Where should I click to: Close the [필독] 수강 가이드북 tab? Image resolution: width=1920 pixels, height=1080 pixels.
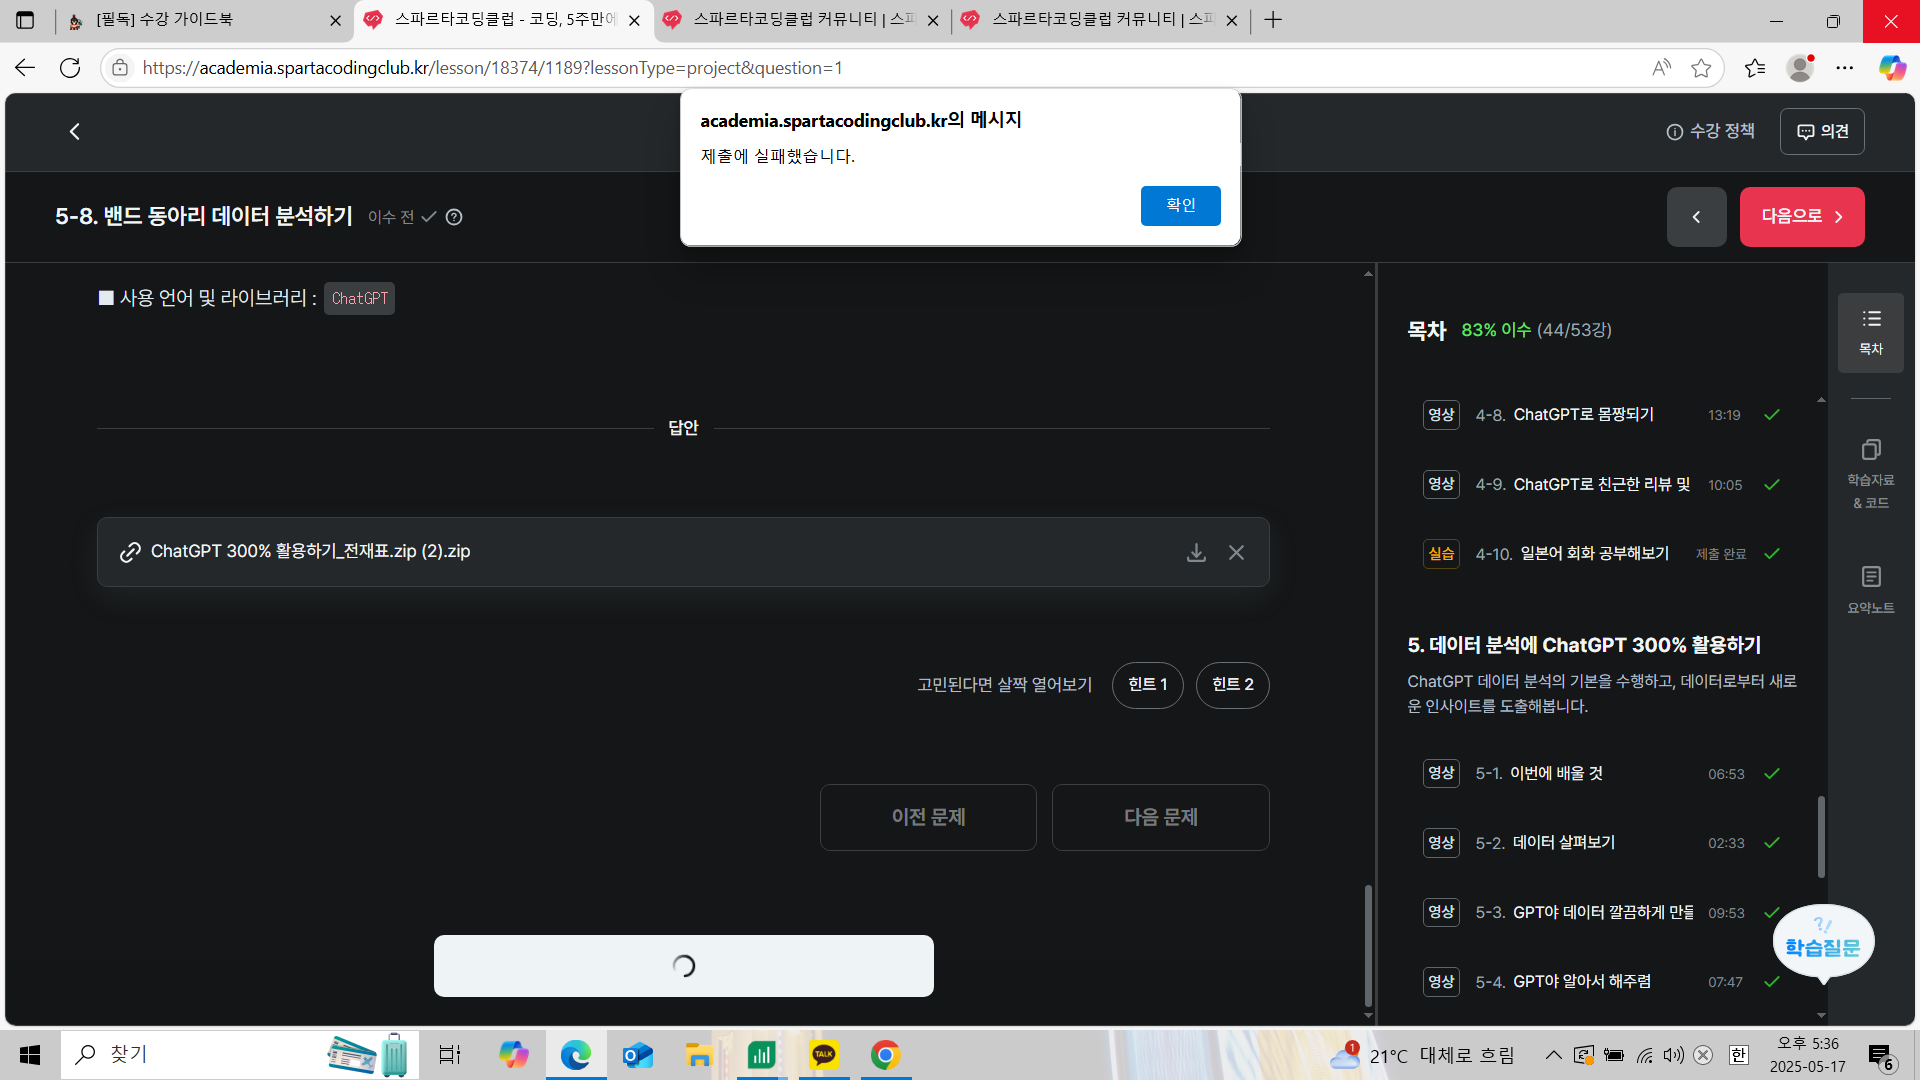(x=335, y=20)
